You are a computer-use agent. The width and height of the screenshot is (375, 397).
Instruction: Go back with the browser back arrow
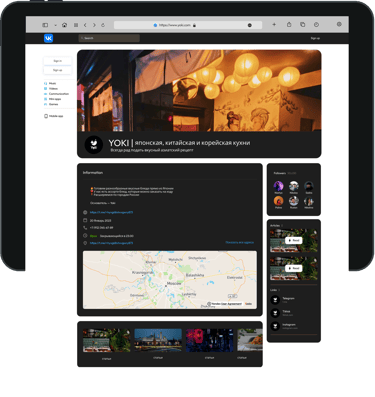tap(85, 25)
